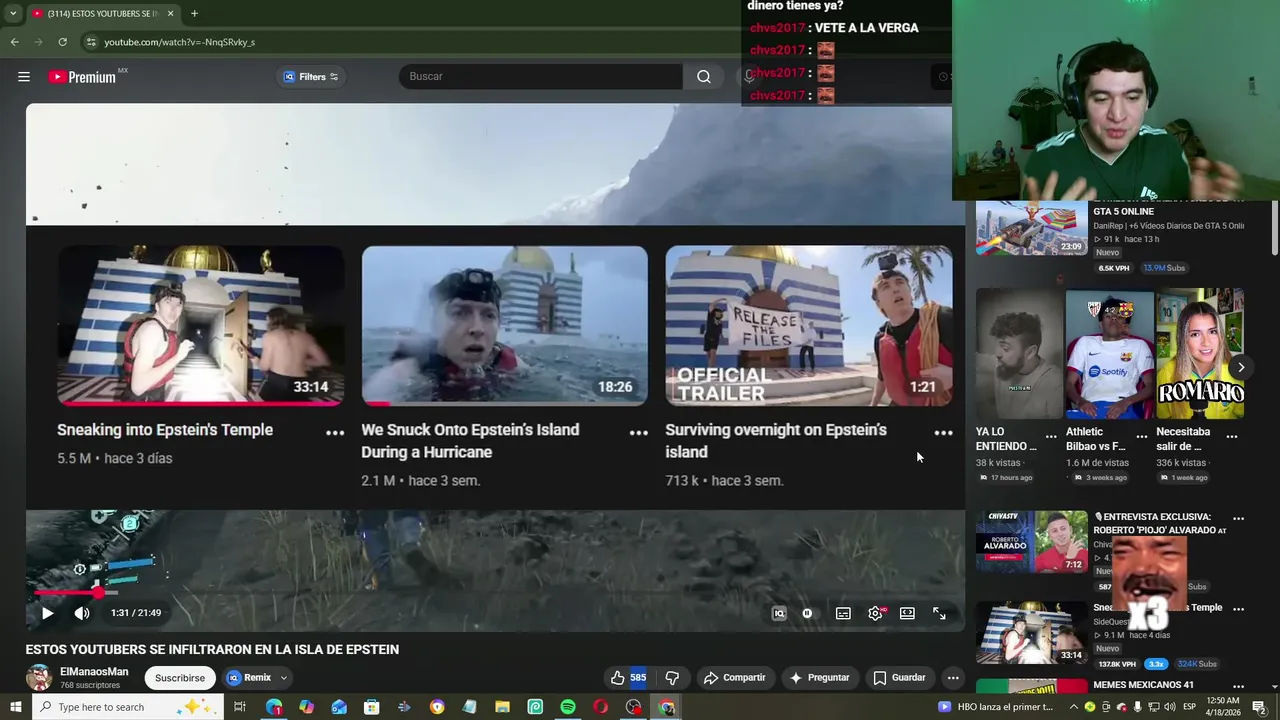Image resolution: width=1280 pixels, height=720 pixels.
Task: Open the vidIQ Filters button
Action: [311, 77]
